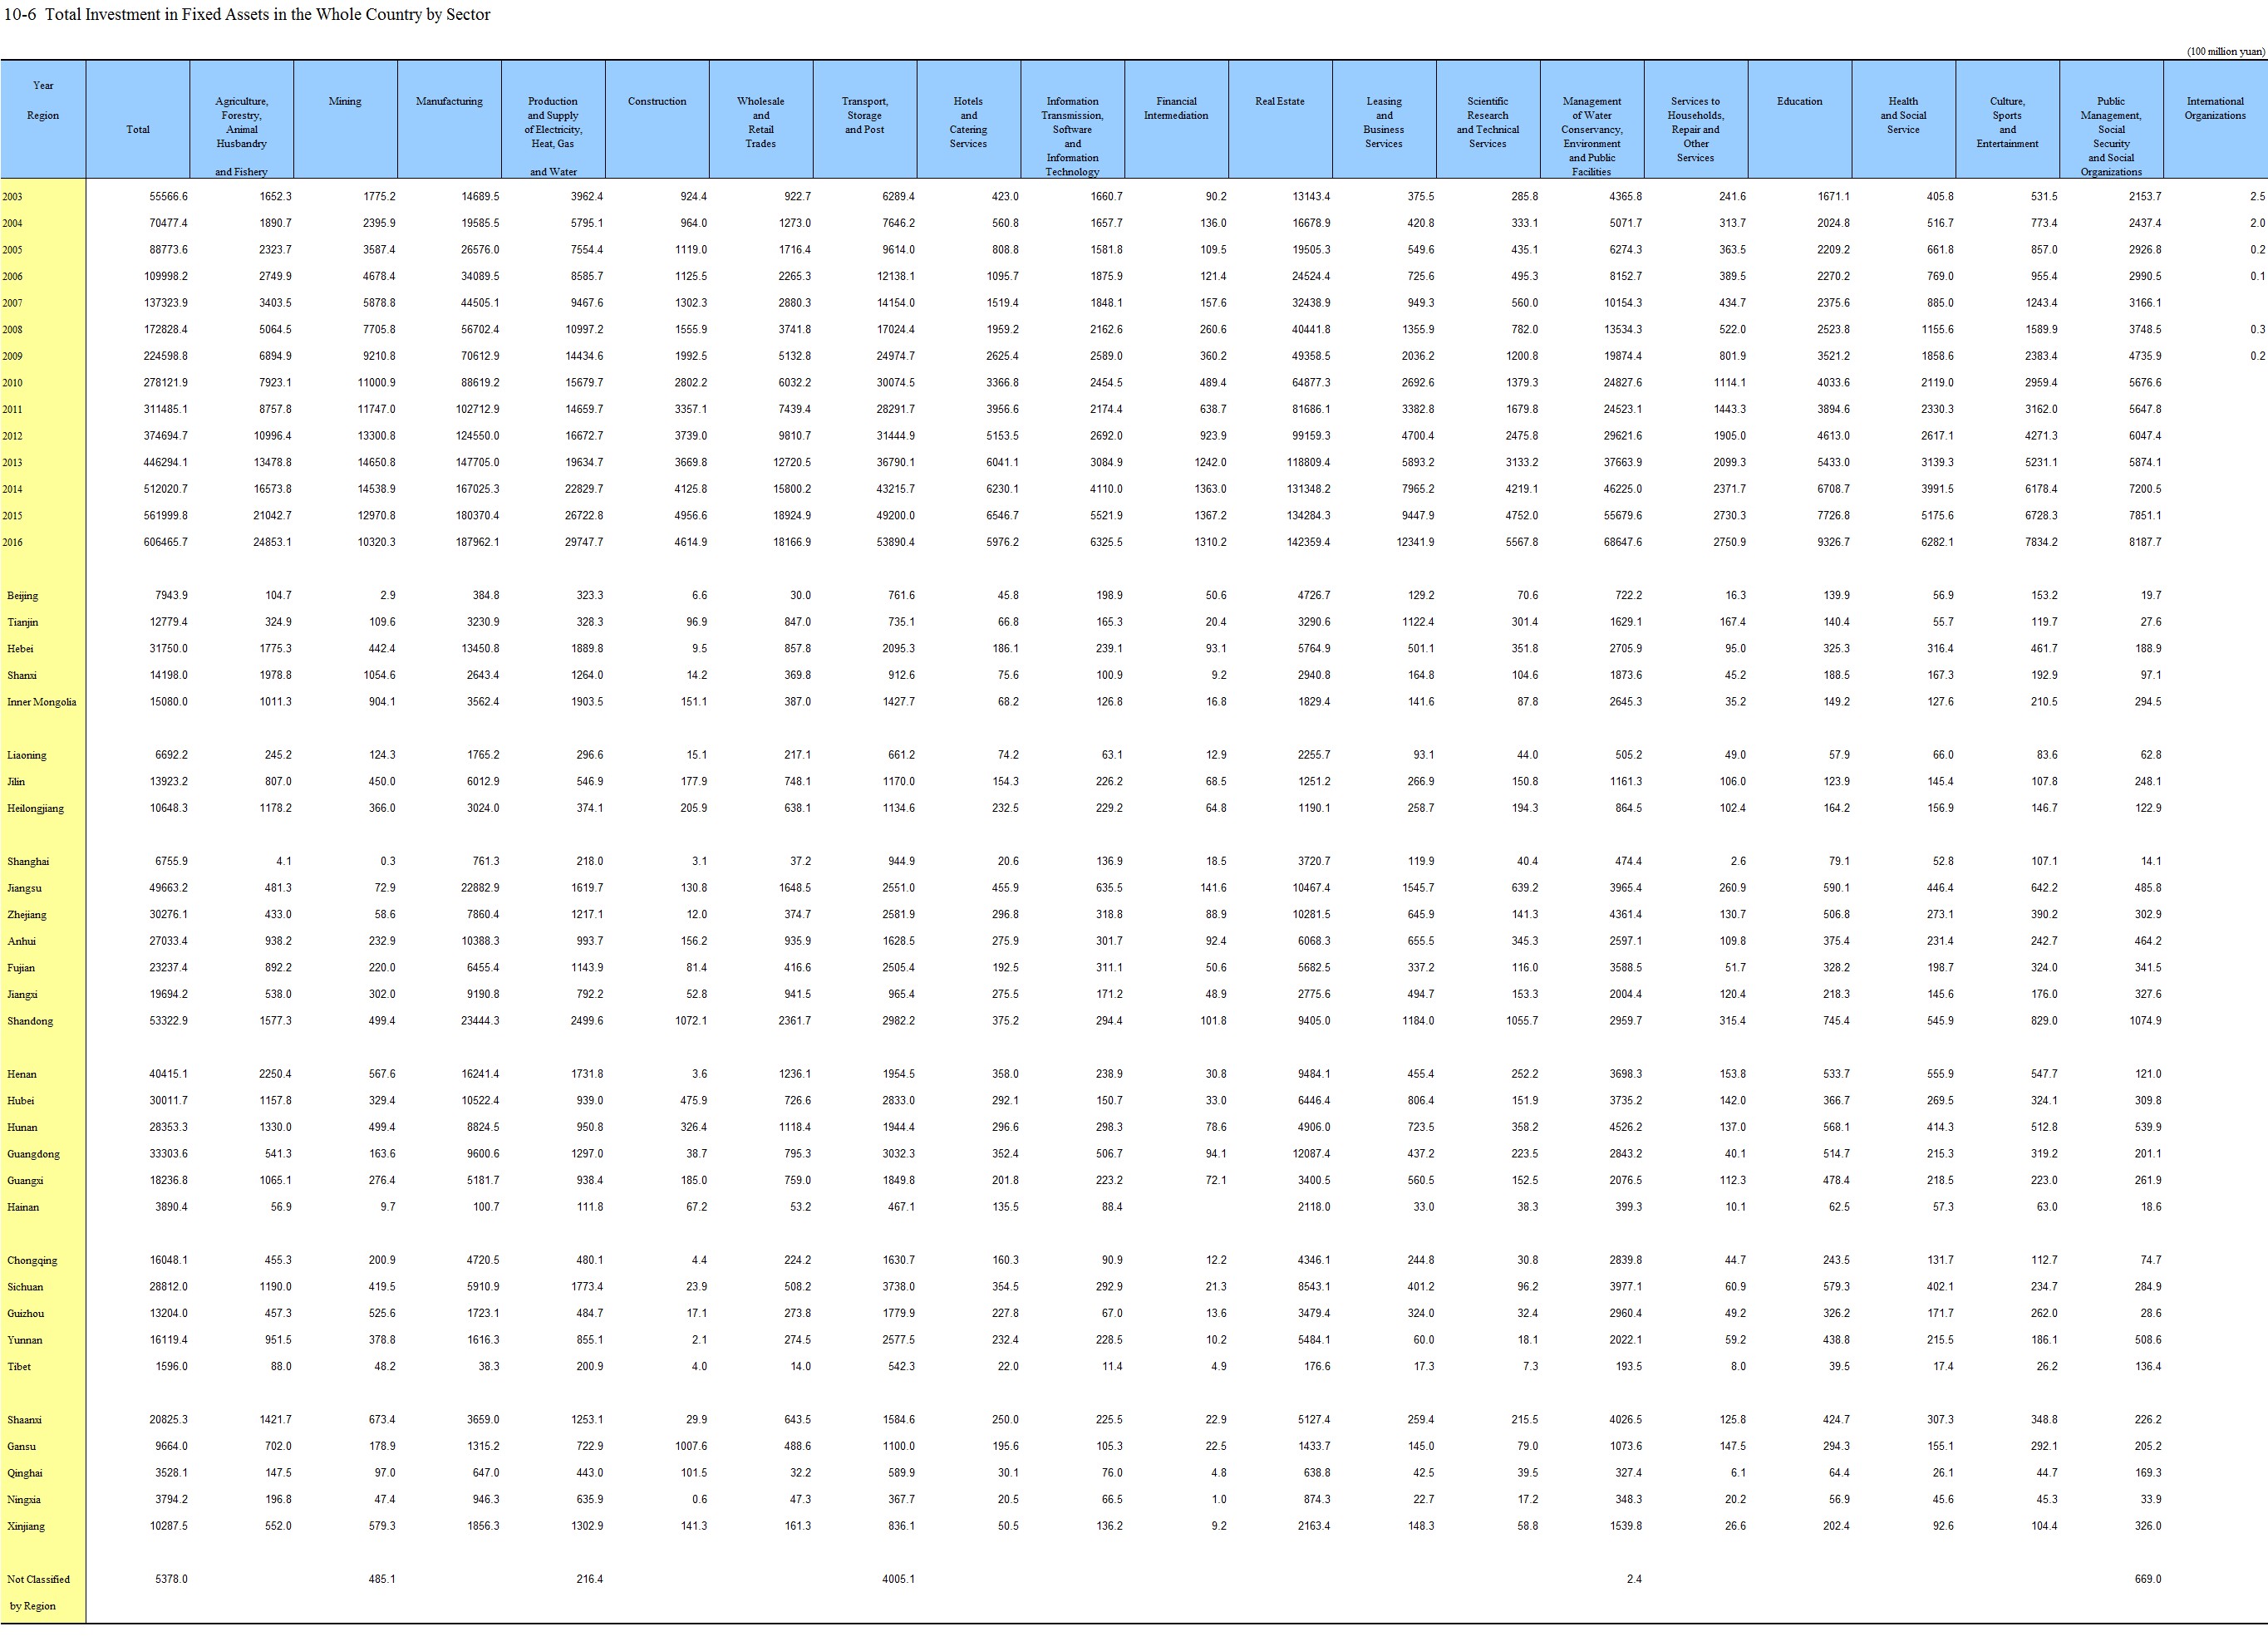Click the 2016 year row label
Viewport: 2268px width, 1651px height.
(12, 542)
